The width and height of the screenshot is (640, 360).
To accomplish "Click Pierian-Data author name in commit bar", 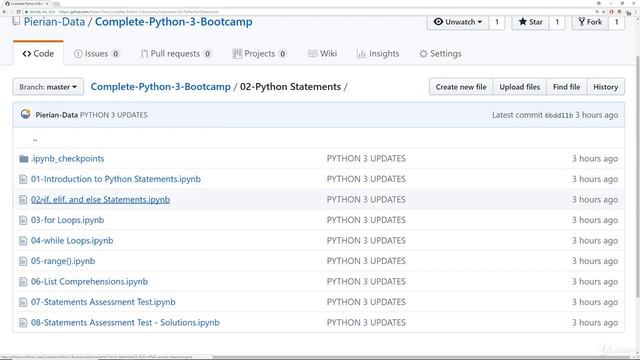I will click(x=56, y=115).
